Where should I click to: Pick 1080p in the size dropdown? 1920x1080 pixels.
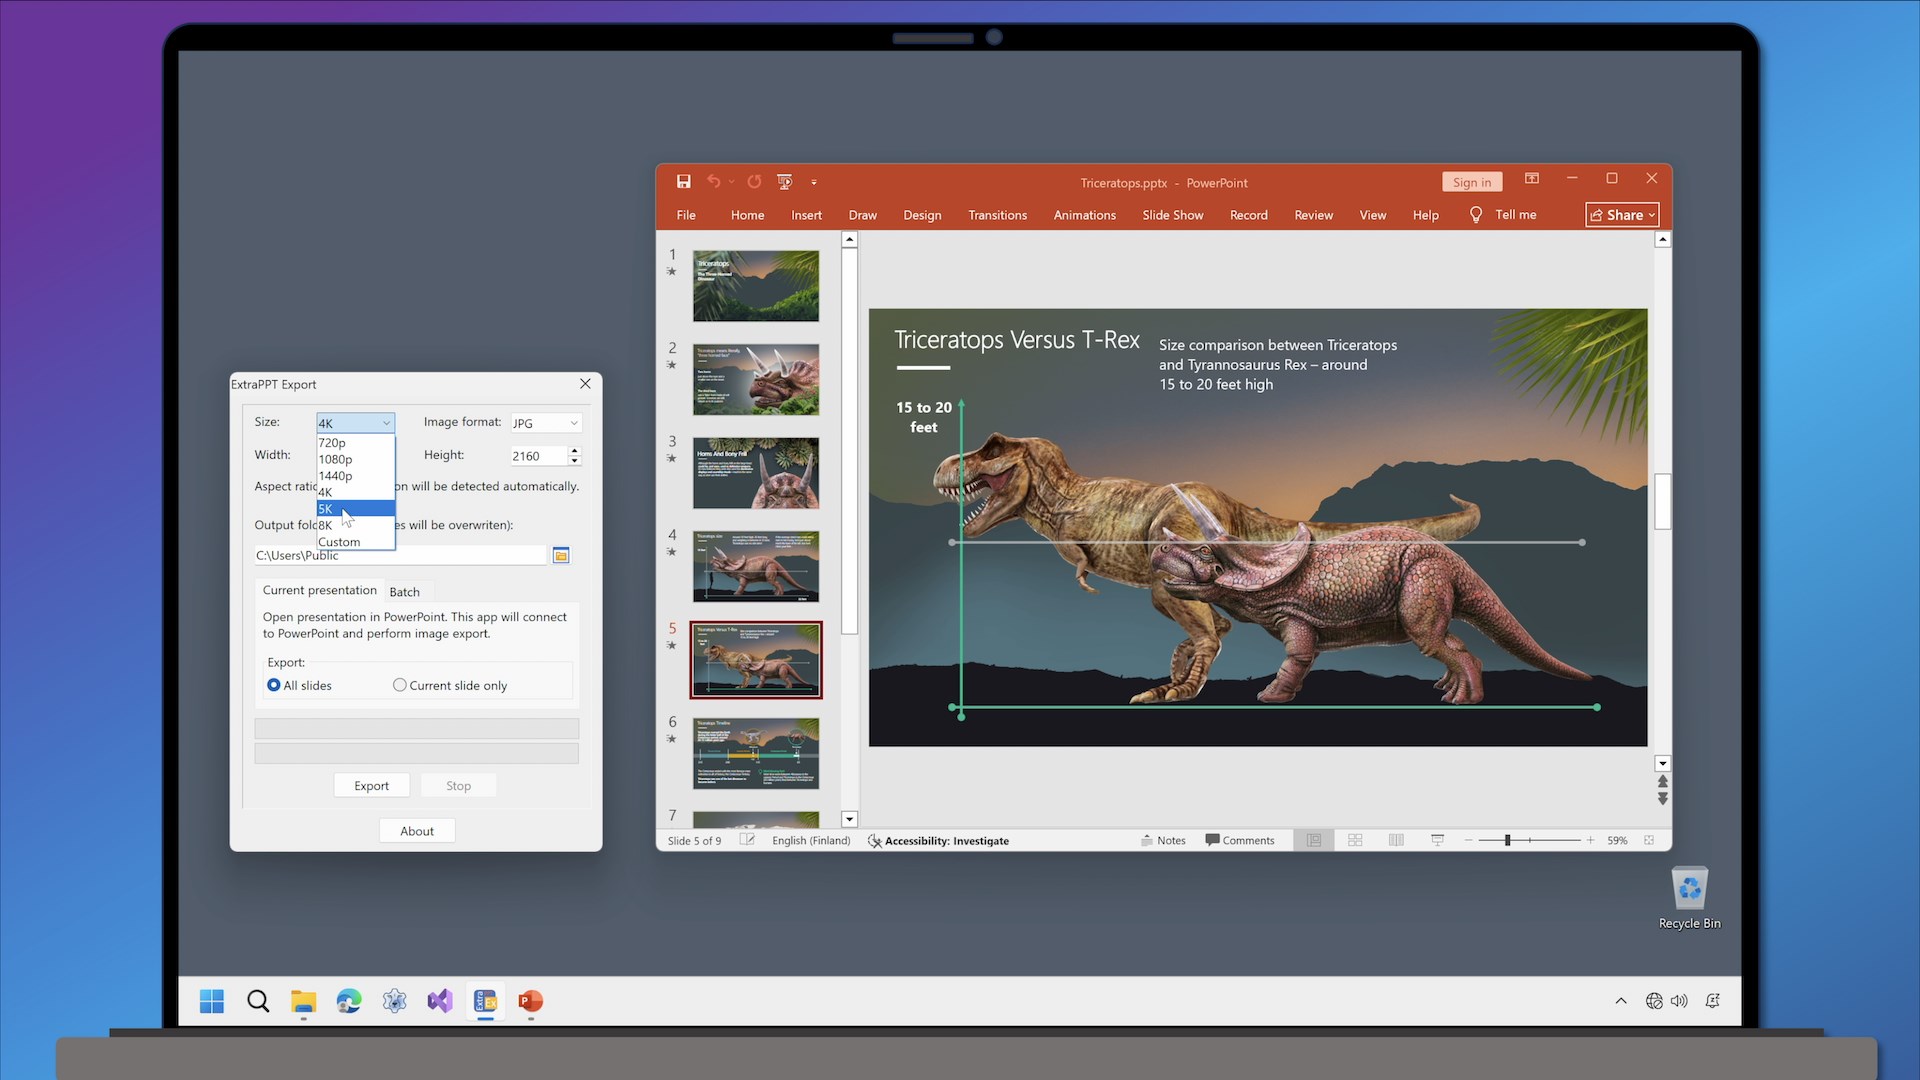355,459
